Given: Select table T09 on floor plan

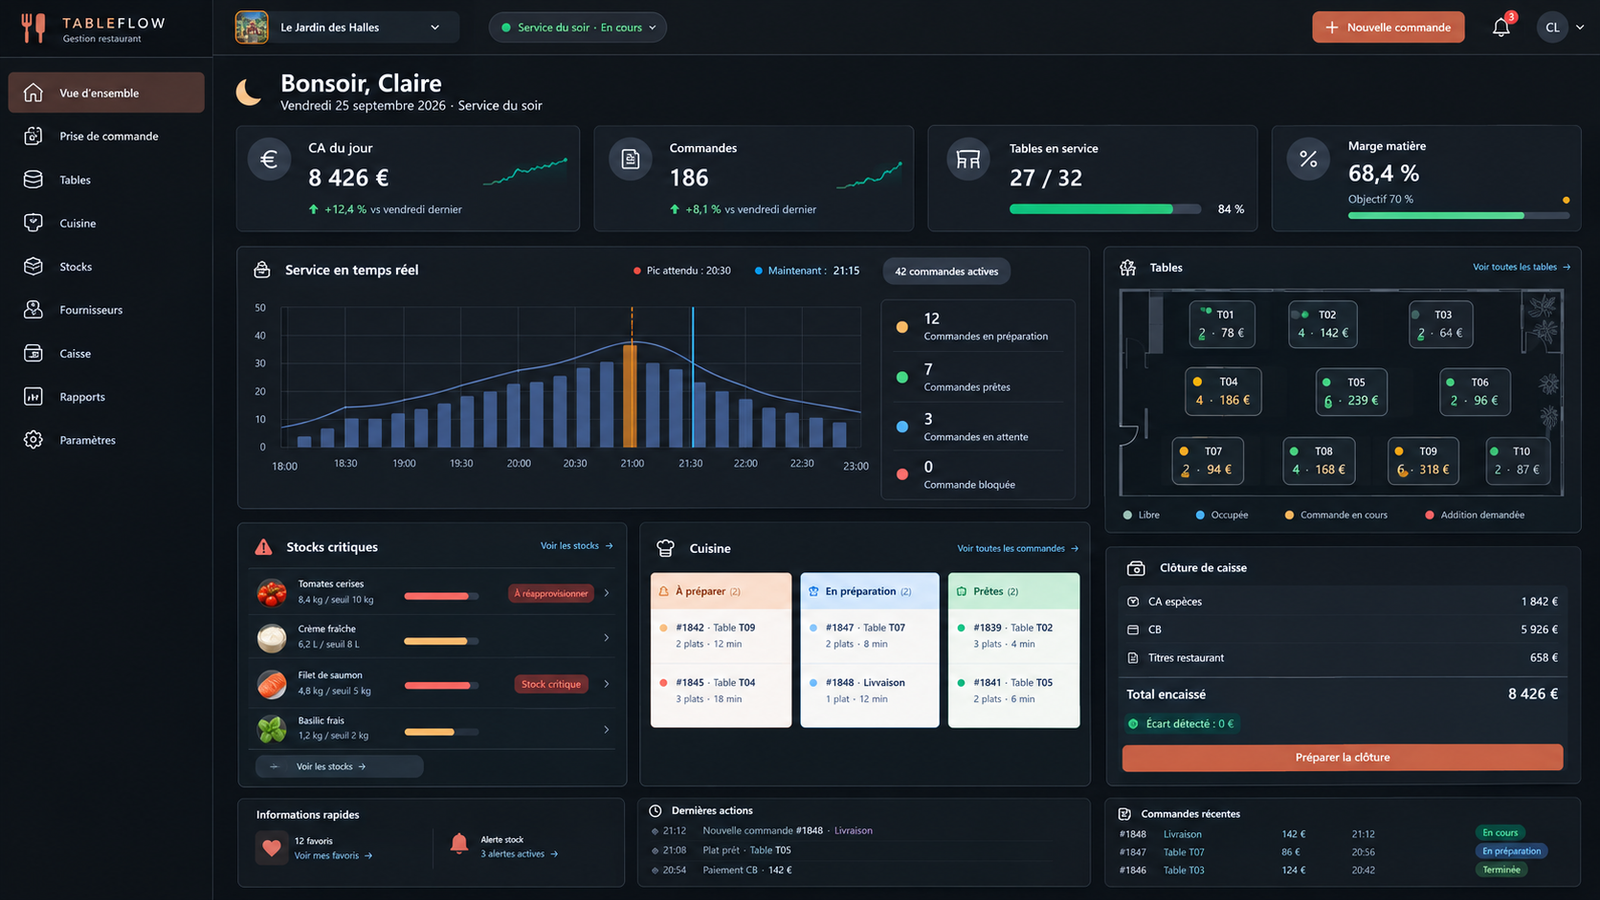Looking at the screenshot, I should pyautogui.click(x=1424, y=461).
